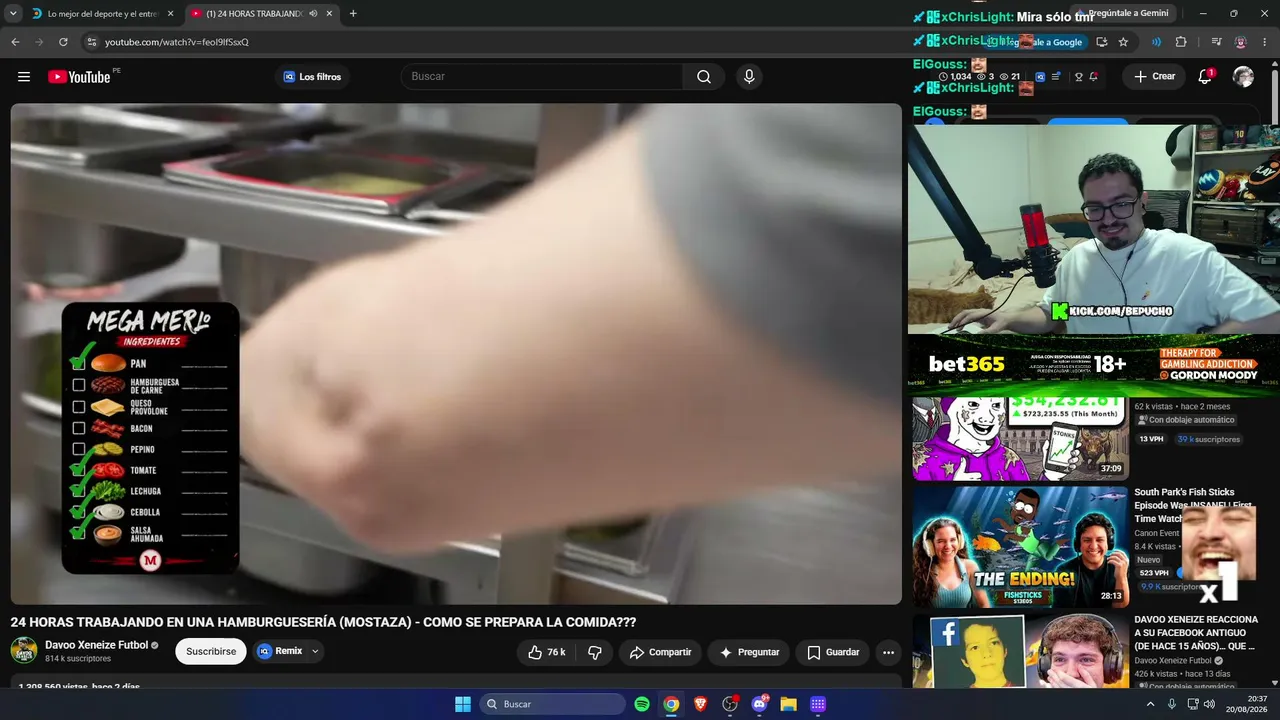Open 'DAVOO XENEIZE REACCIONA' video title
The image size is (1280, 720).
[x=1196, y=633]
